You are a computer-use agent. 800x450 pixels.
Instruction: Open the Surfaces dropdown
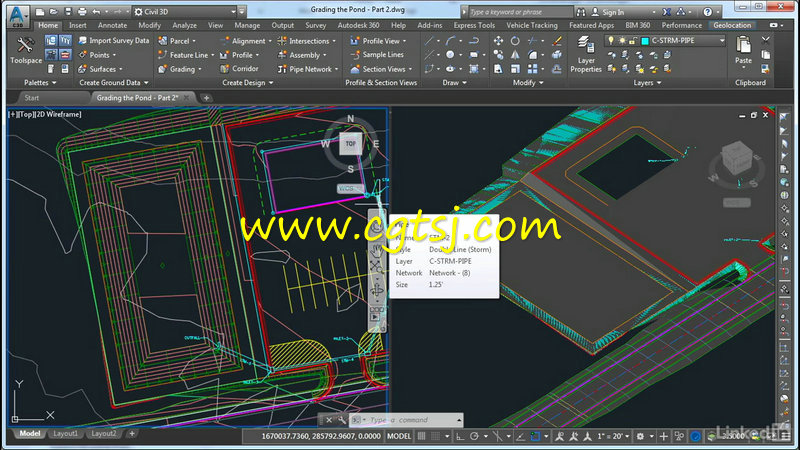[x=101, y=69]
